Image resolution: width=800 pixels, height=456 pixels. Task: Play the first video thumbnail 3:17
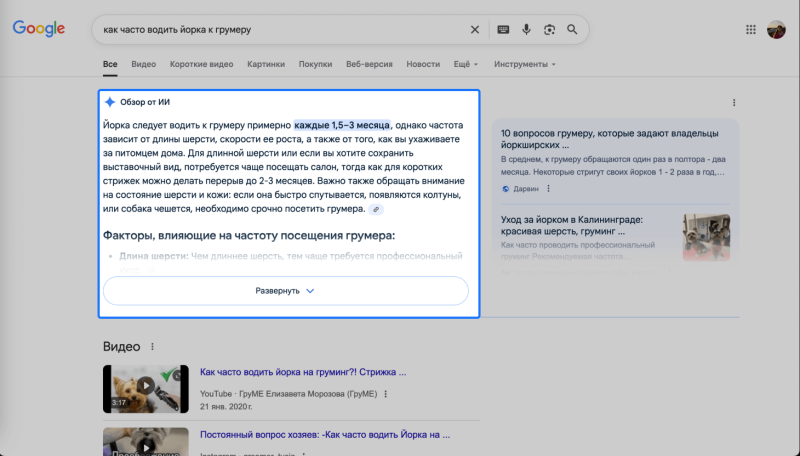145,389
